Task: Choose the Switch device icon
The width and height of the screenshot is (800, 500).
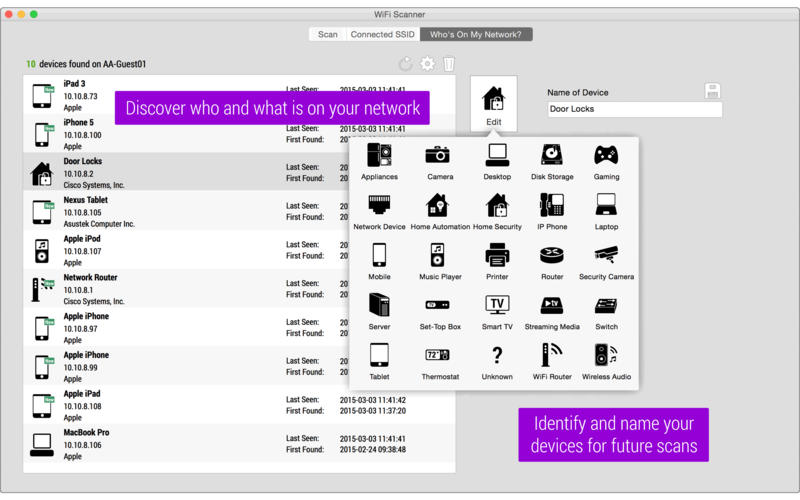Action: click(606, 305)
